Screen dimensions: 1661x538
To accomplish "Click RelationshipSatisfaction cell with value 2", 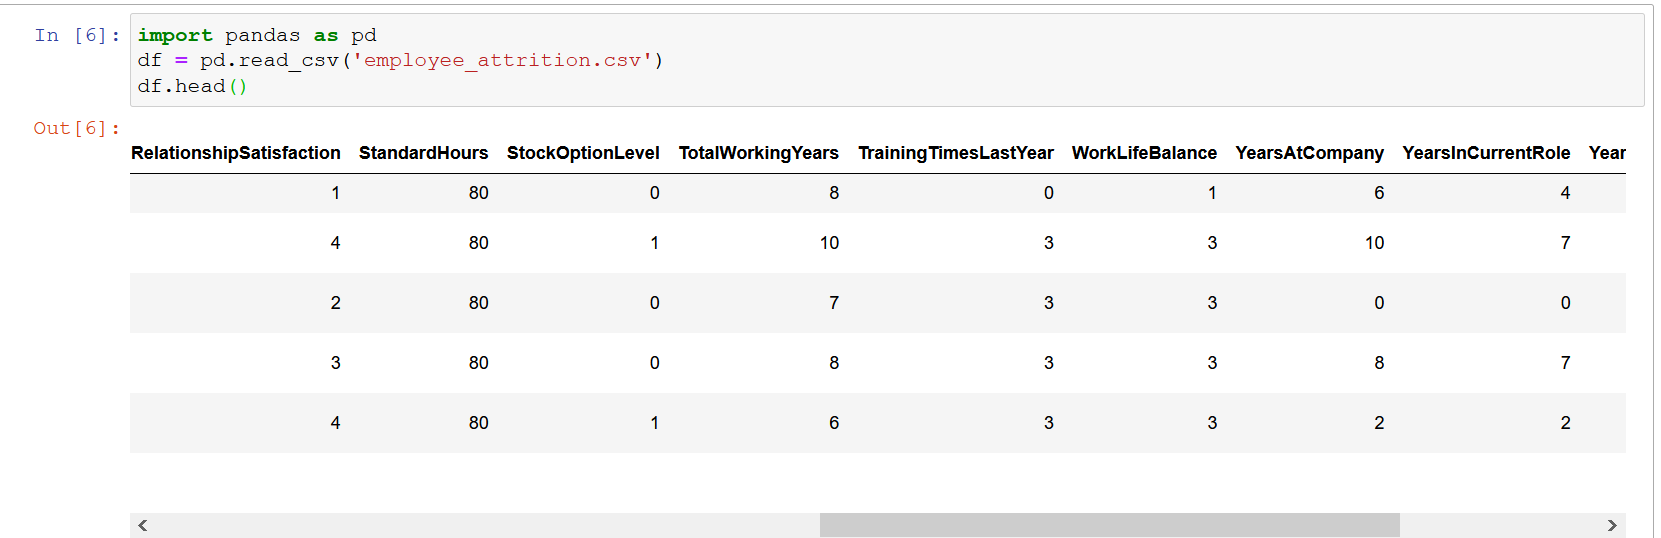I will 336,303.
